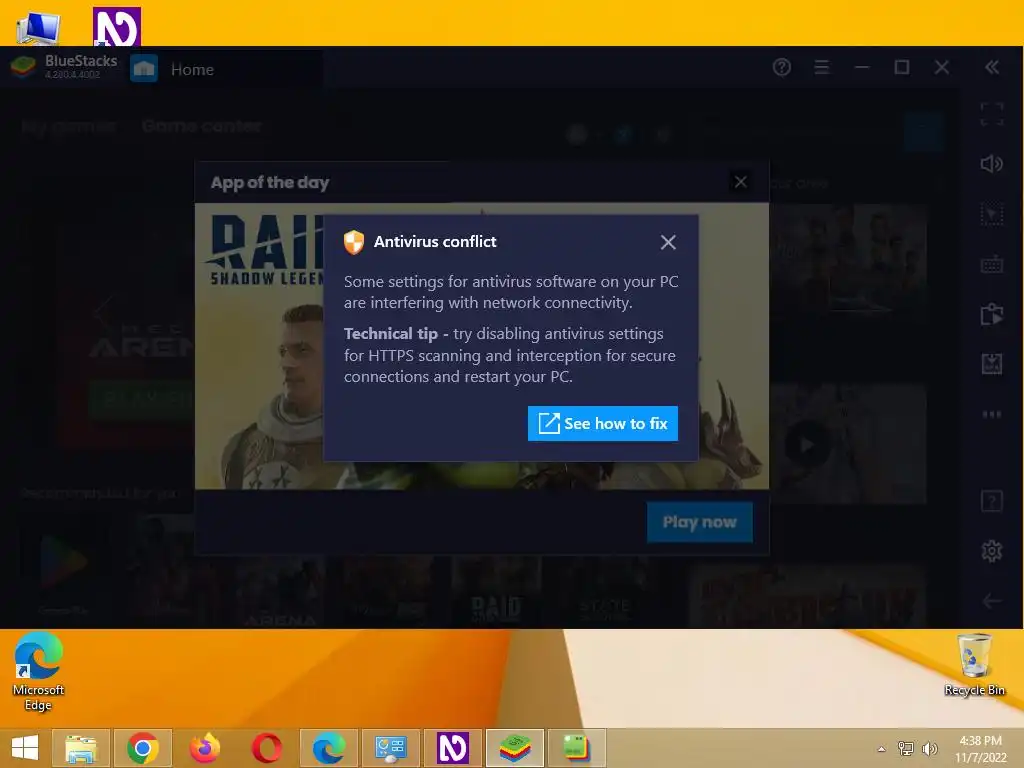Open more options dots in sidebar
This screenshot has width=1024, height=768.
(991, 414)
